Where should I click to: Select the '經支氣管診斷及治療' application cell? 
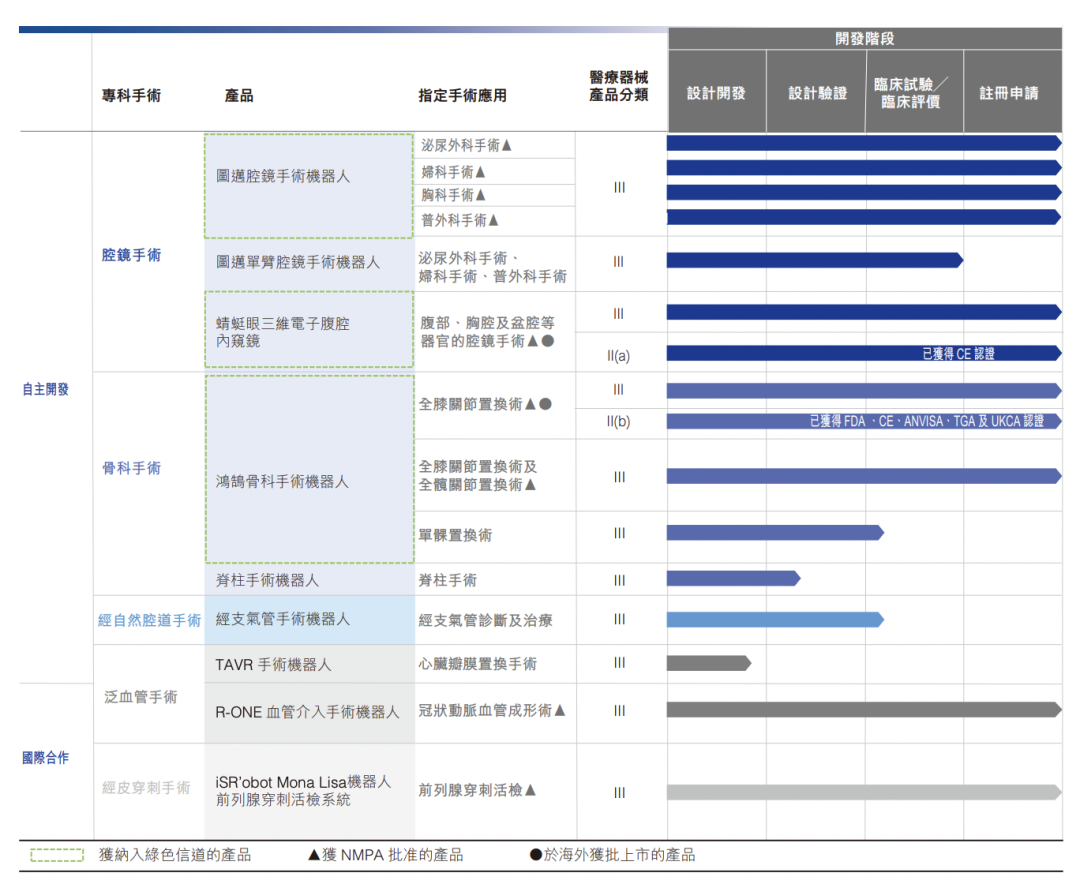(486, 620)
